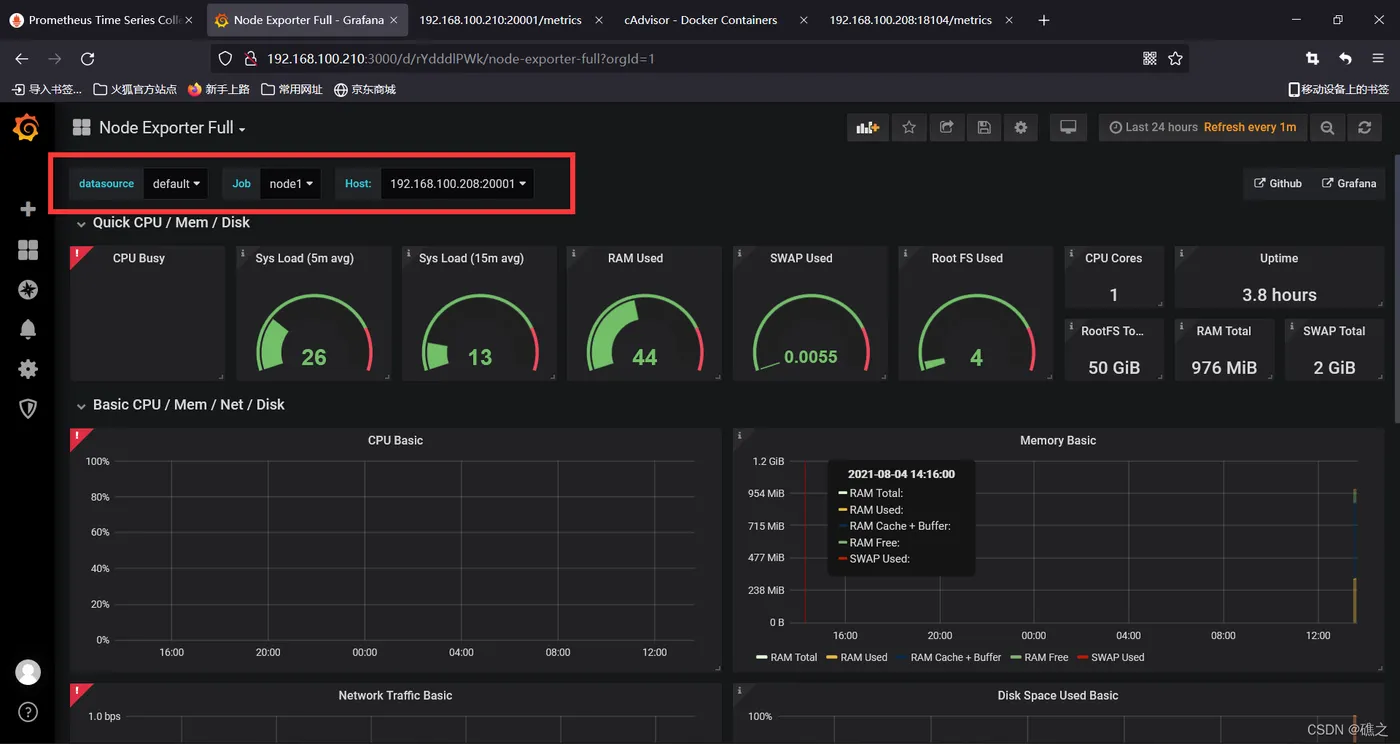Viewport: 1400px width, 744px height.
Task: Click the Root FS Used gauge showing 4
Action: coord(976,335)
